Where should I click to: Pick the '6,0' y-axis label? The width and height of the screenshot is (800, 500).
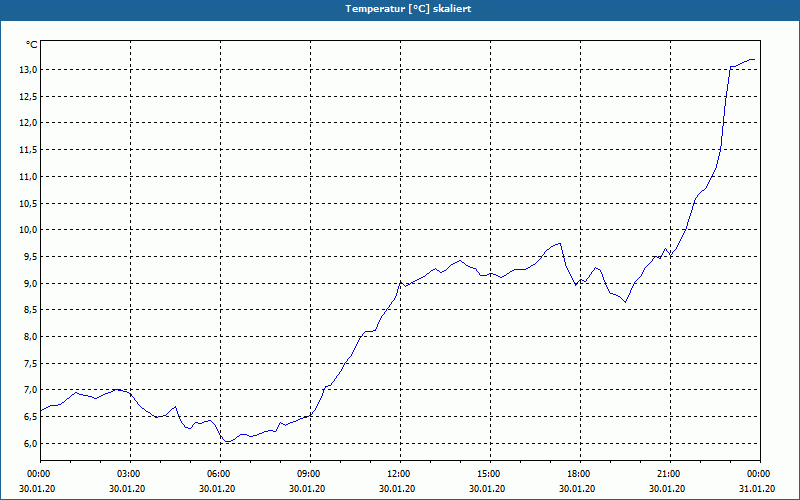(30, 443)
